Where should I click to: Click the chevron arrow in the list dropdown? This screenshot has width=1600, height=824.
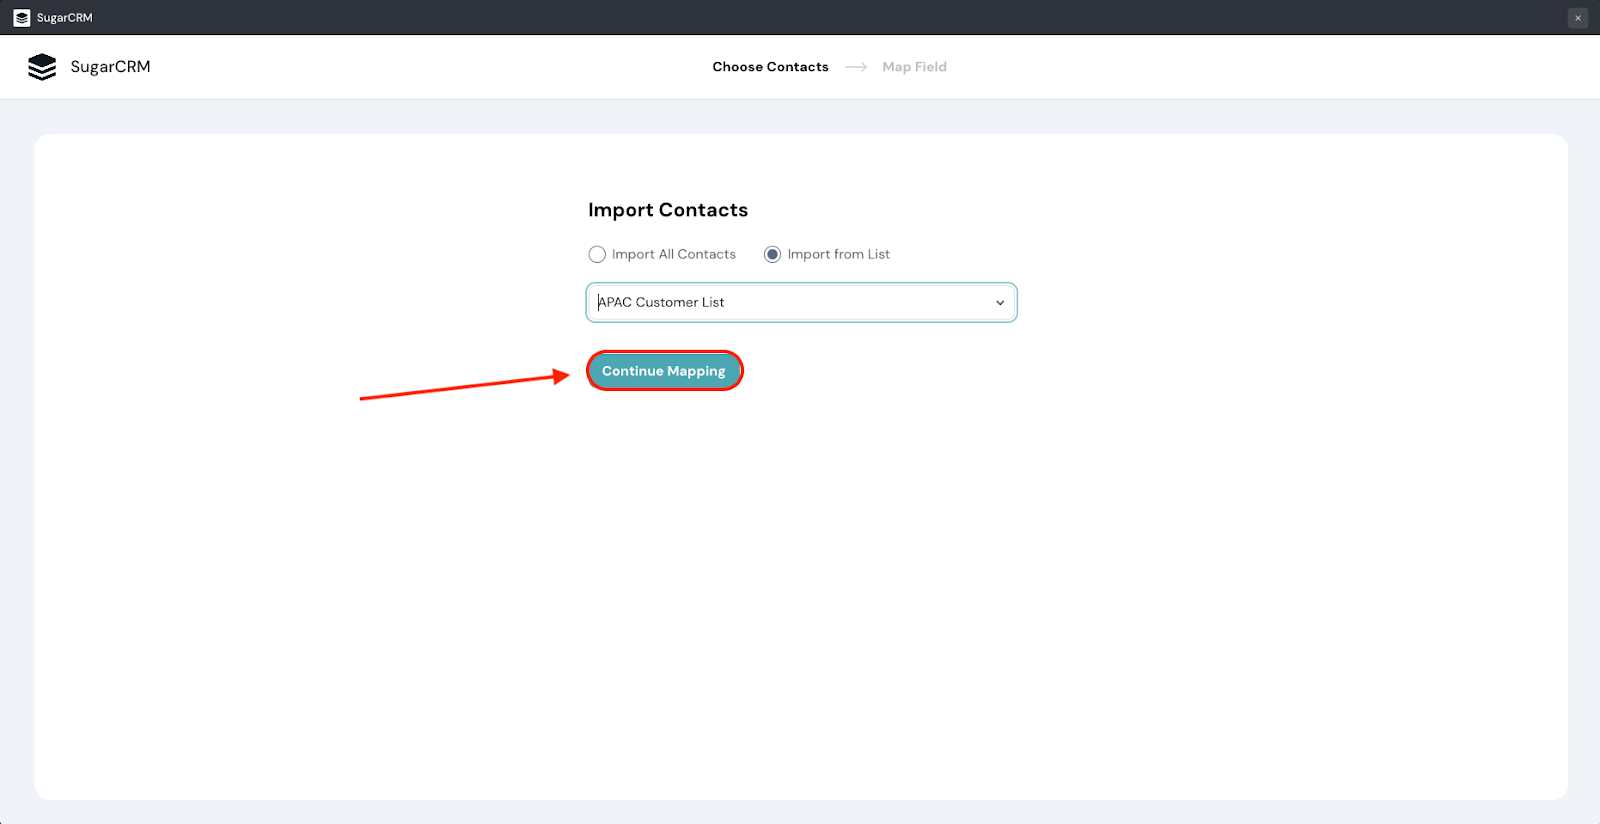tap(999, 303)
